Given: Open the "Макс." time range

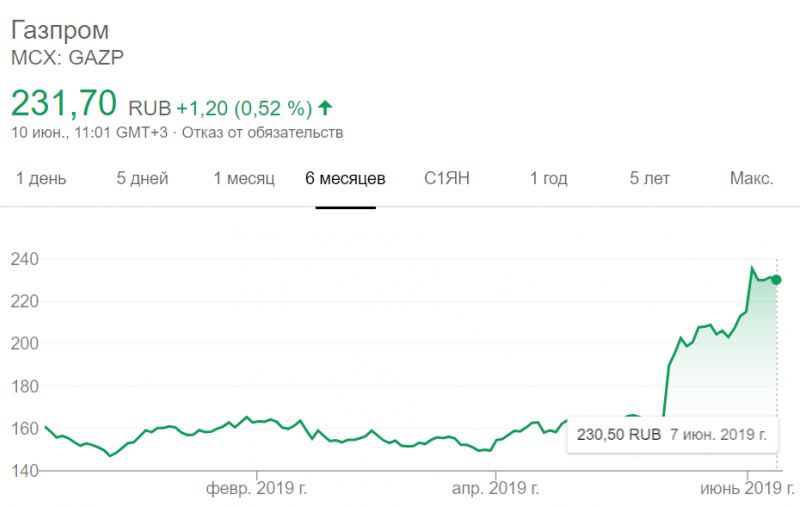Looking at the screenshot, I should (752, 179).
